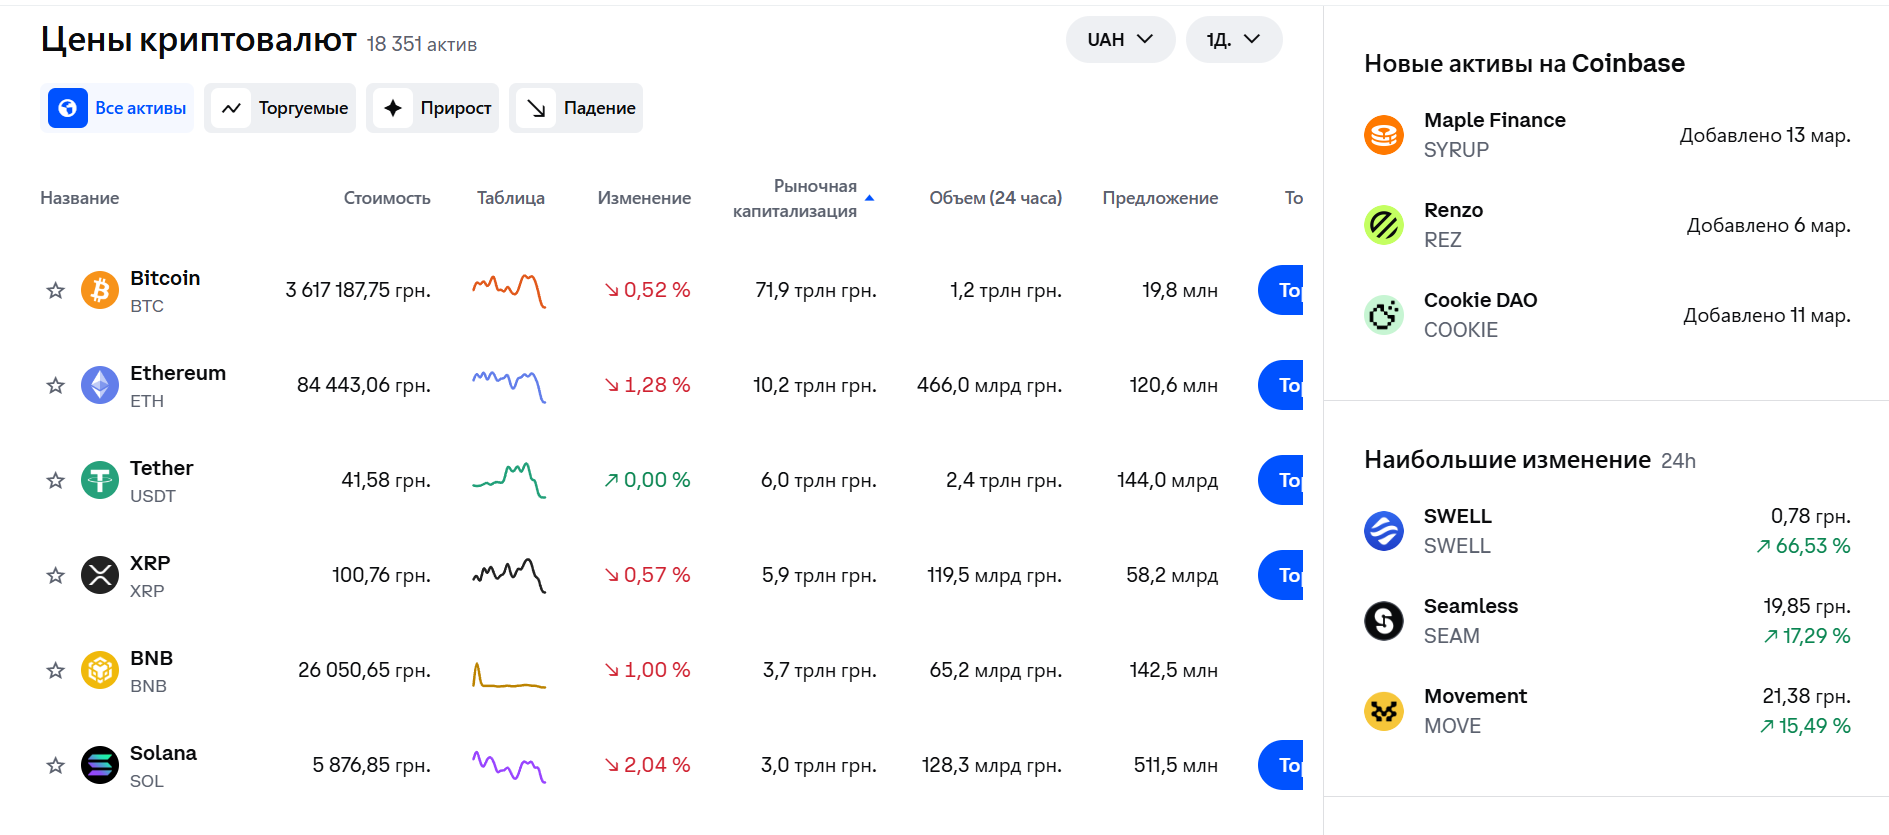
Task: Open the Ethereum asset name link
Action: 178,373
